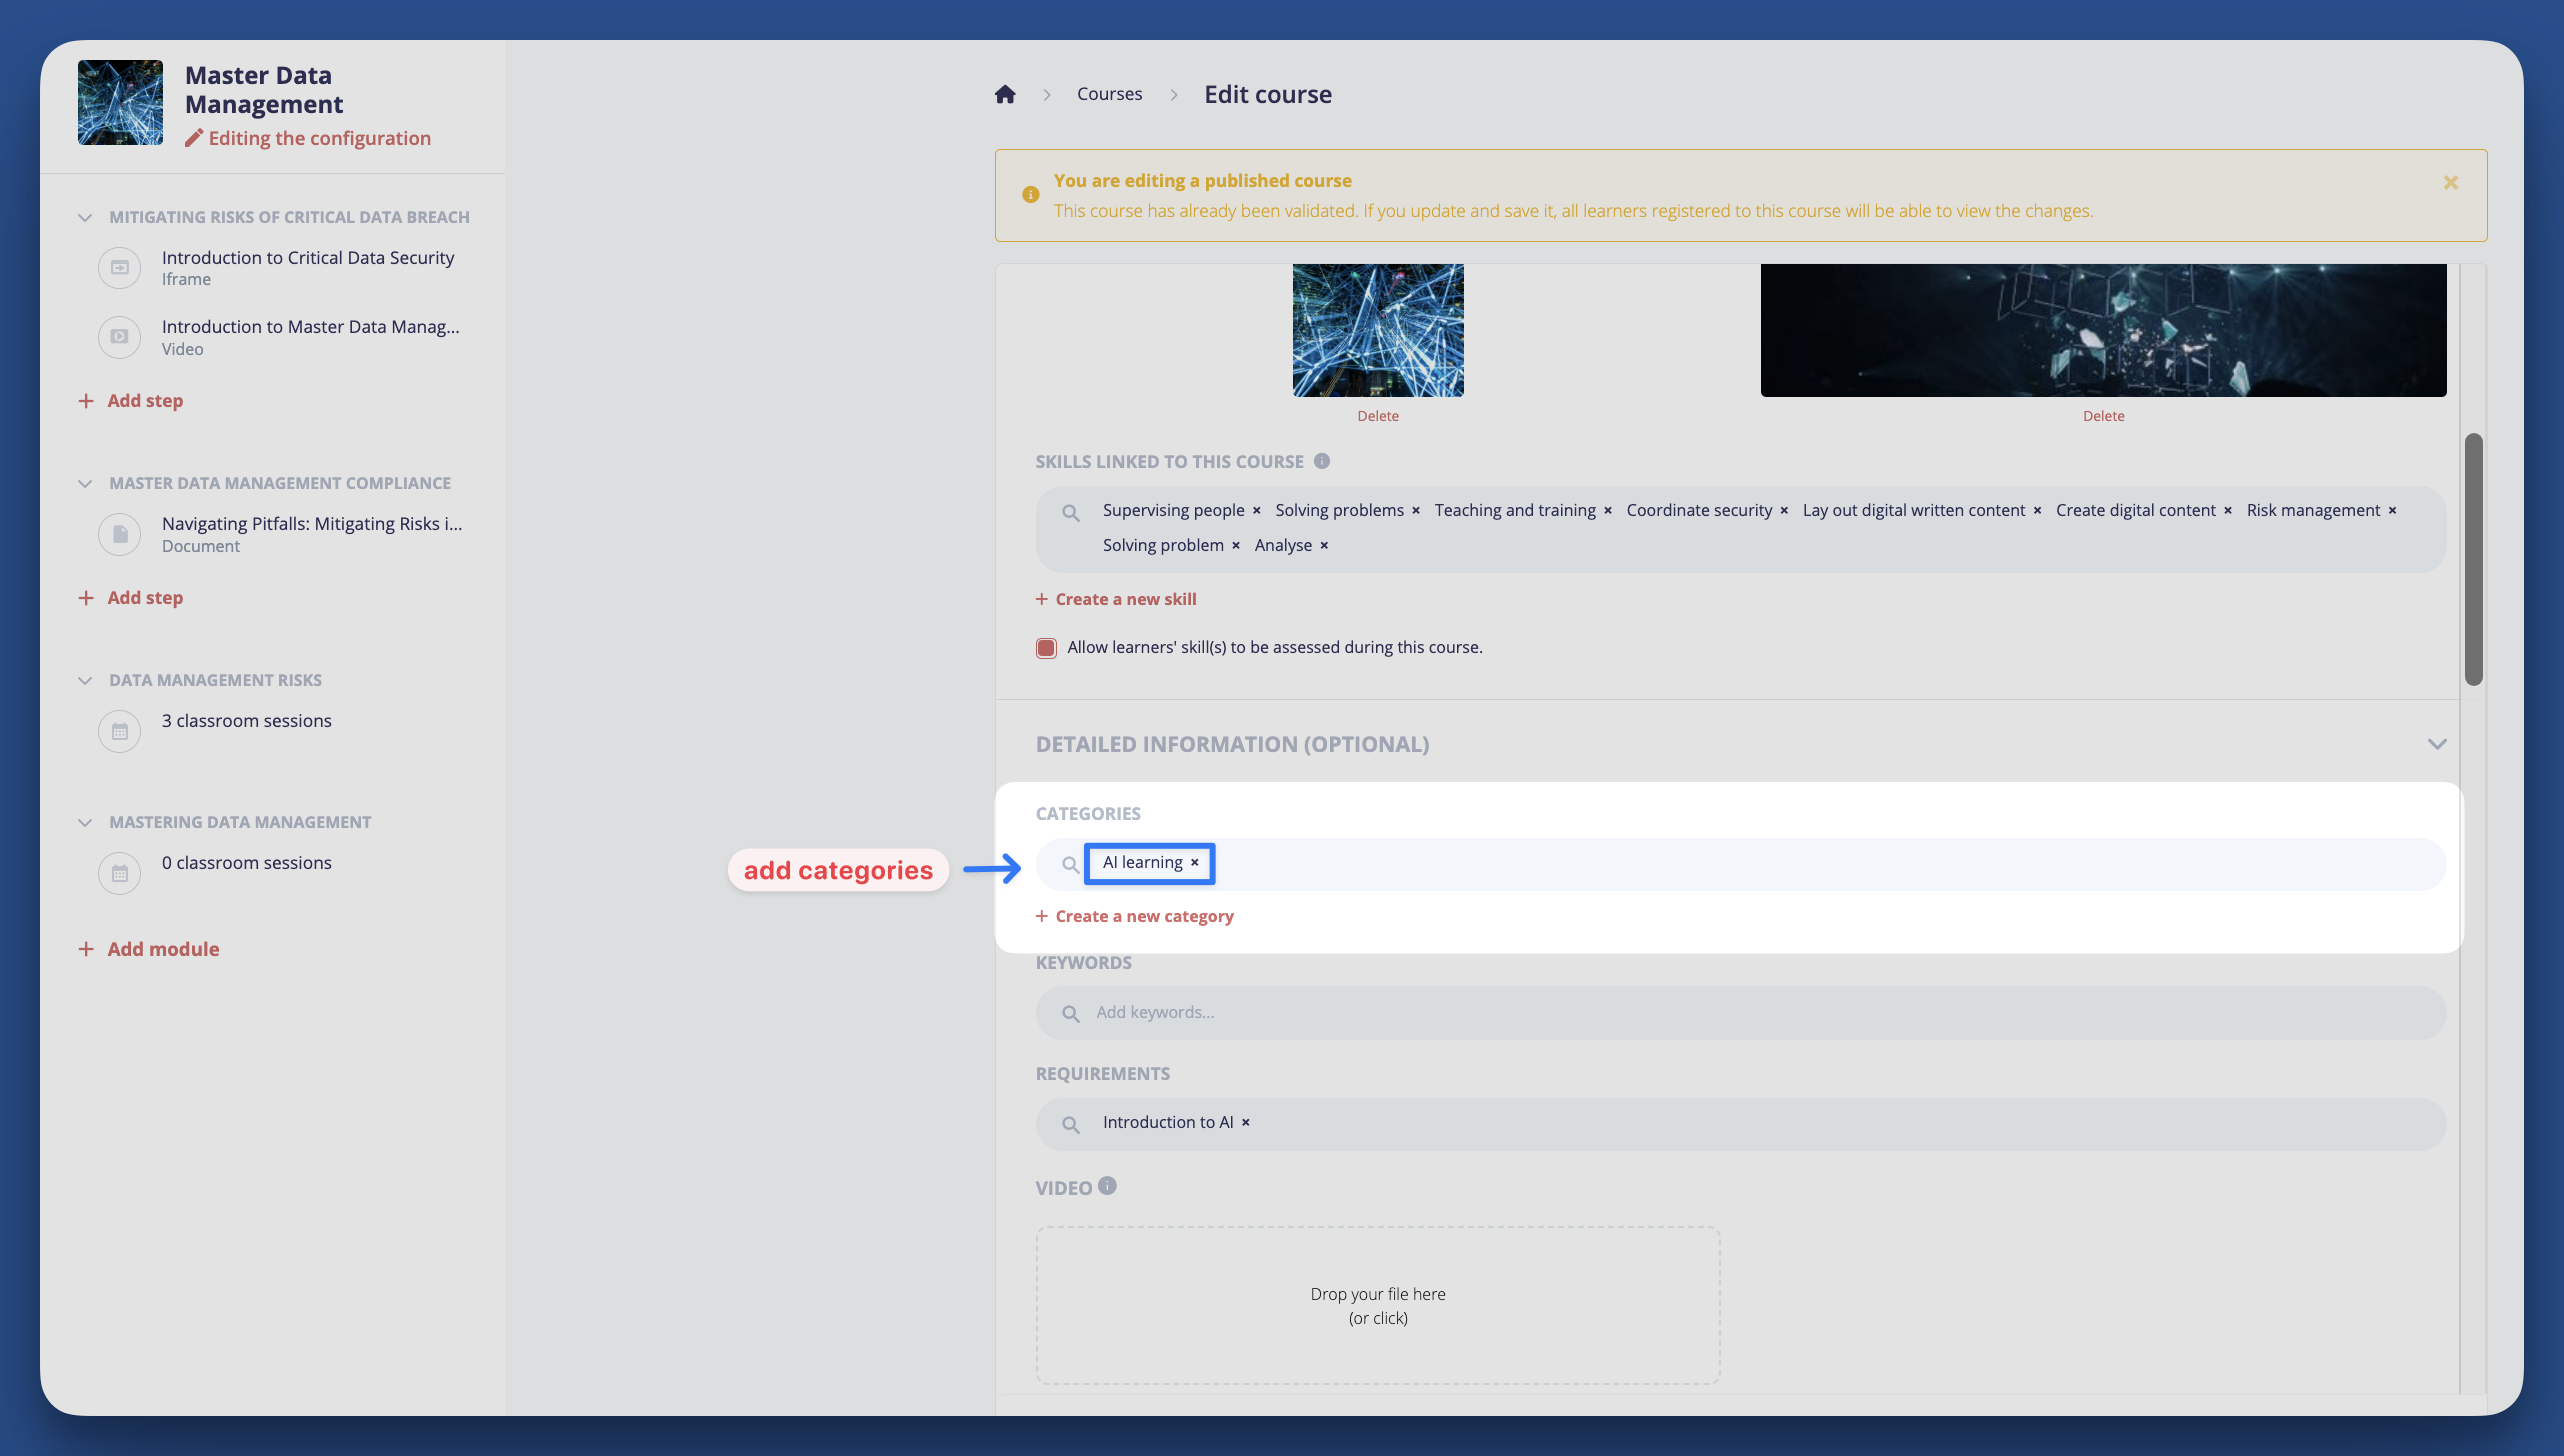Click the video file drop zone
2564x1456 pixels.
[1378, 1306]
